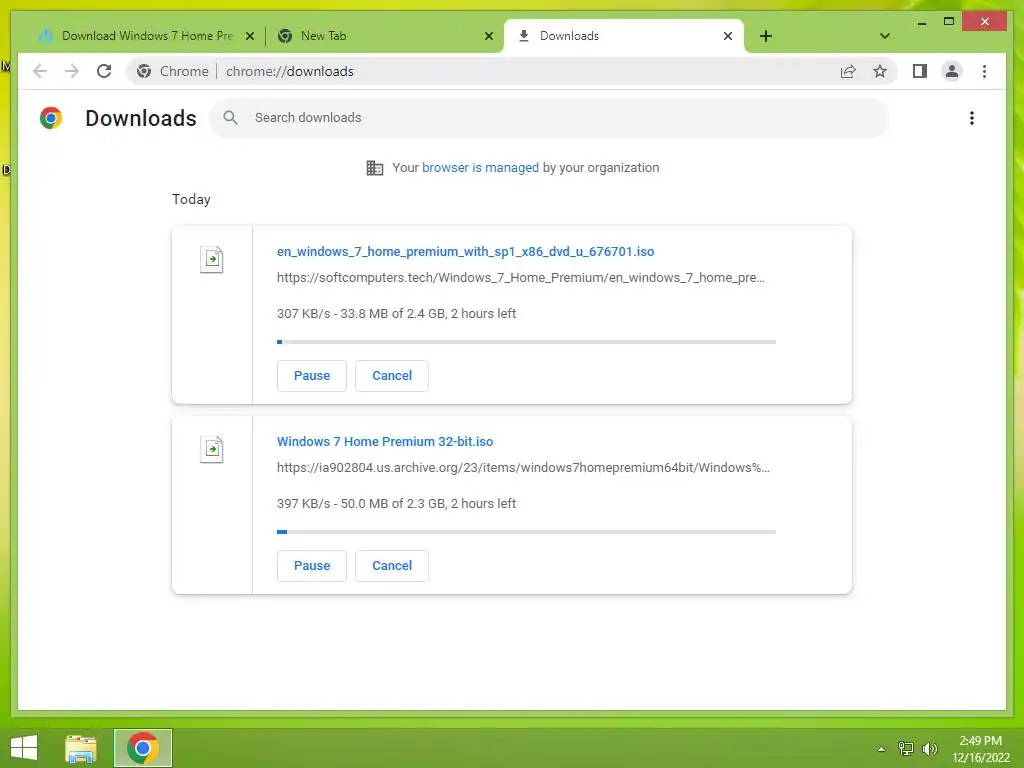Open the en_windows_7_home_premium_with_sp1 file link
Screen dimensions: 1024x768
pyautogui.click(x=465, y=251)
